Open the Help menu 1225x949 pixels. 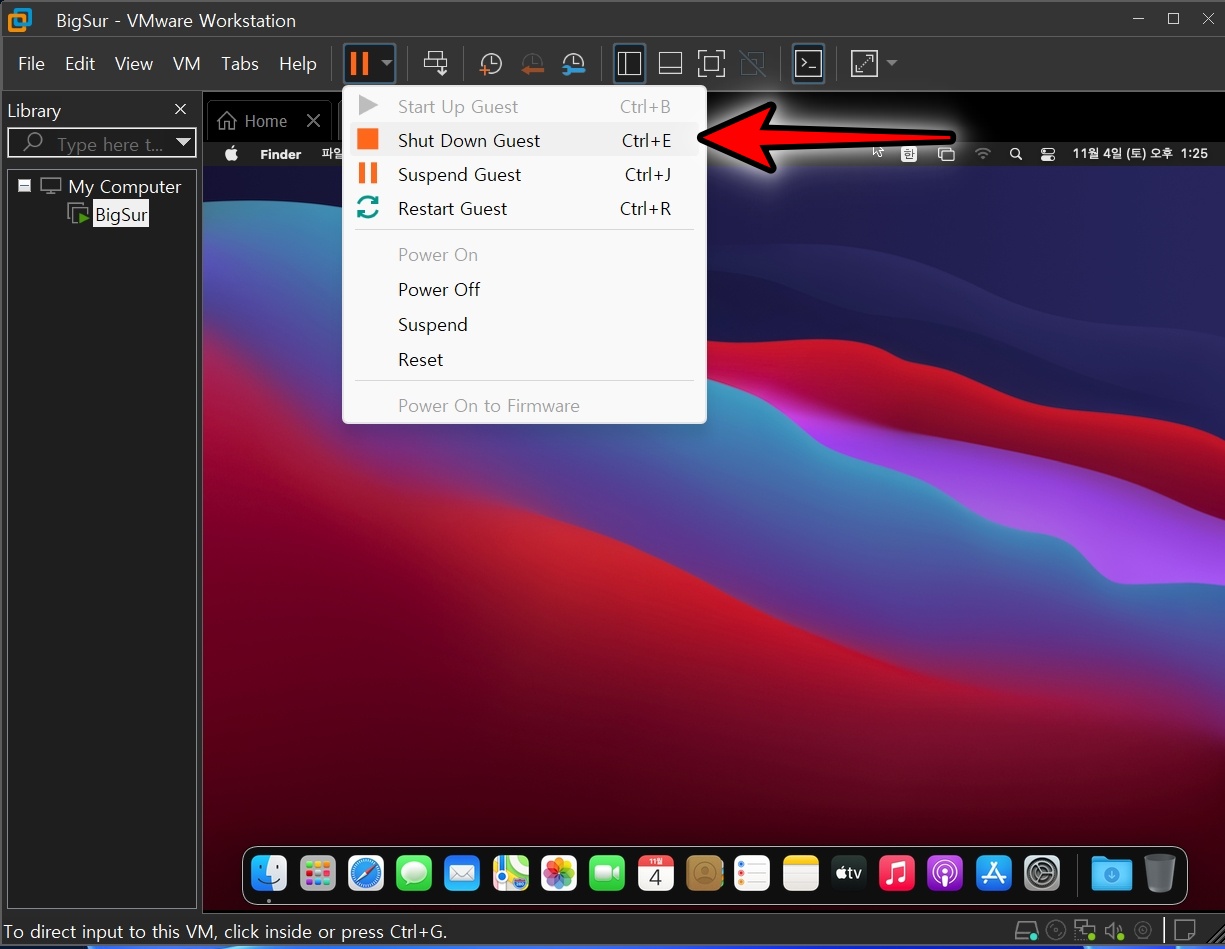coord(298,64)
